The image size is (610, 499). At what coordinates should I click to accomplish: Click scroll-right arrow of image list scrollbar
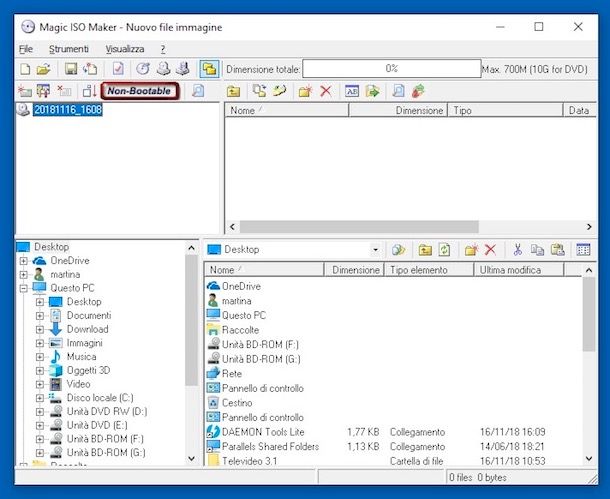click(589, 227)
